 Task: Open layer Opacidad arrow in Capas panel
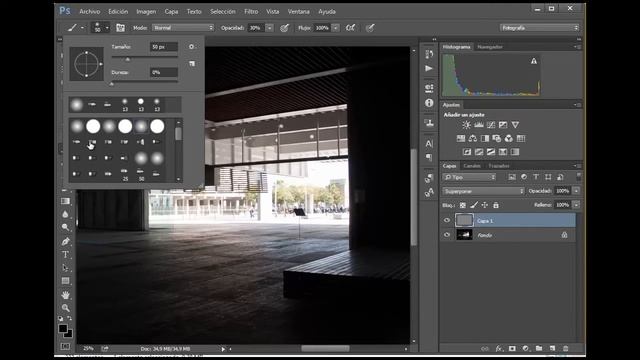[576, 191]
